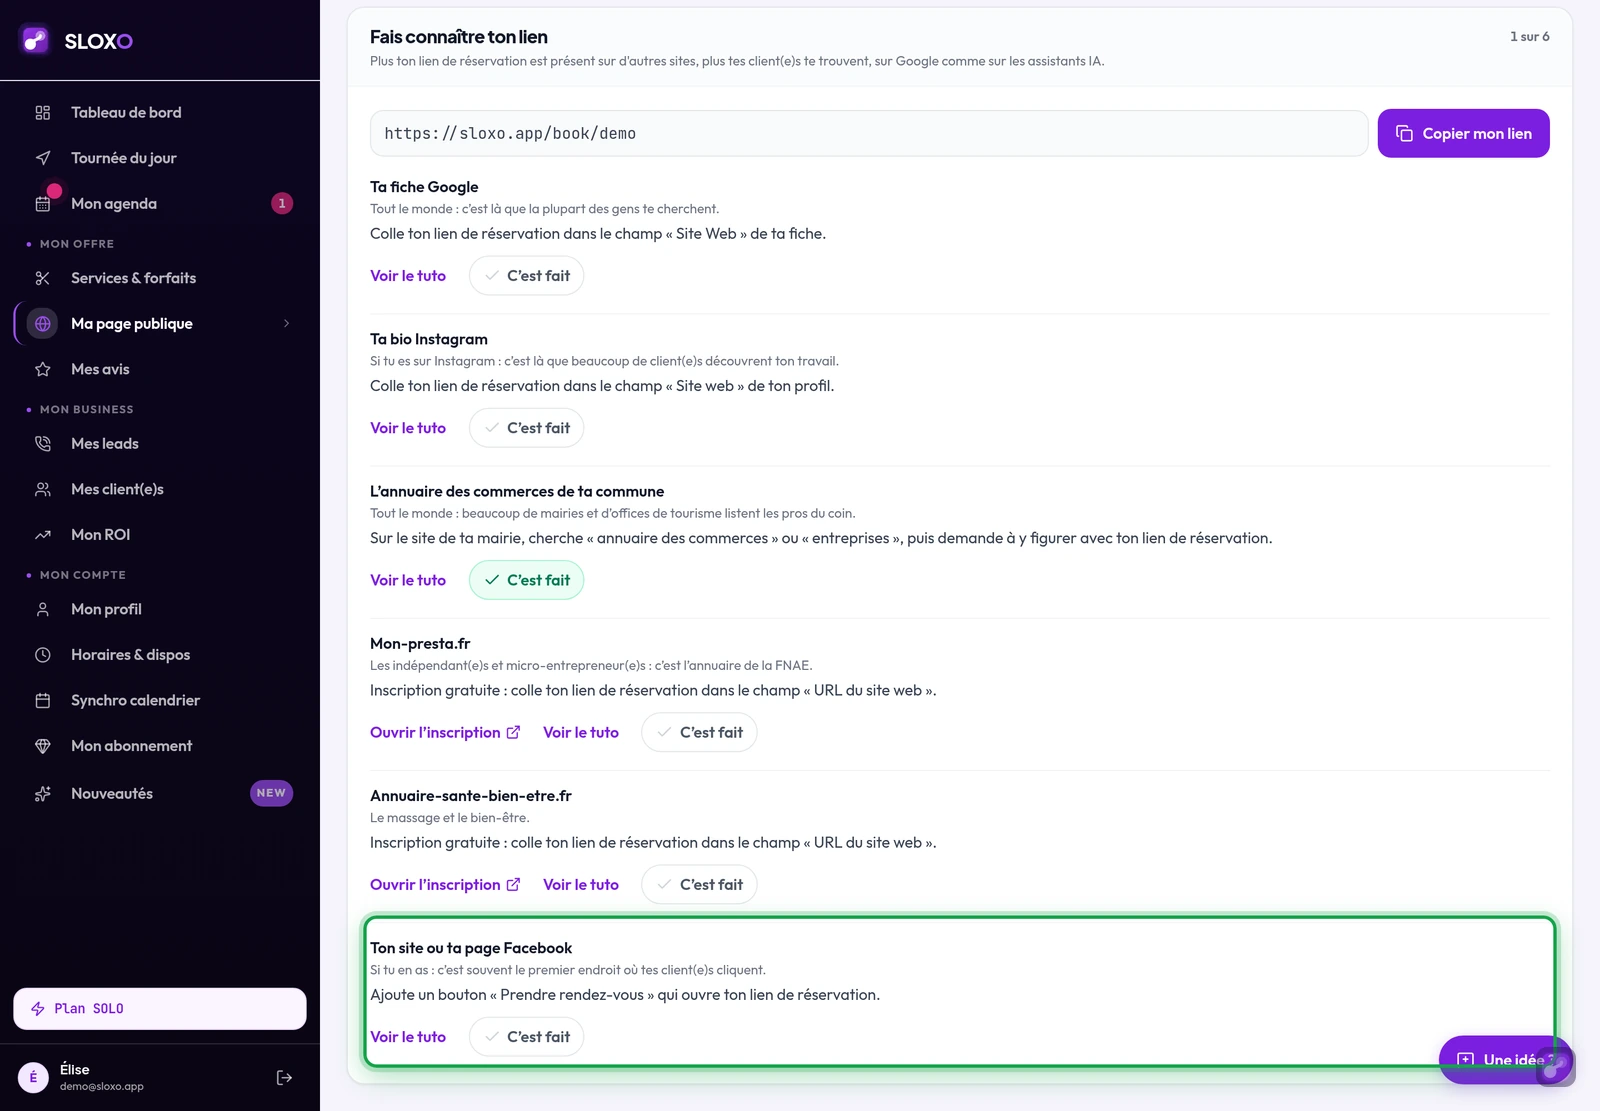The height and width of the screenshot is (1111, 1600).
Task: Click the Mon agenda notification badge
Action: pos(282,203)
